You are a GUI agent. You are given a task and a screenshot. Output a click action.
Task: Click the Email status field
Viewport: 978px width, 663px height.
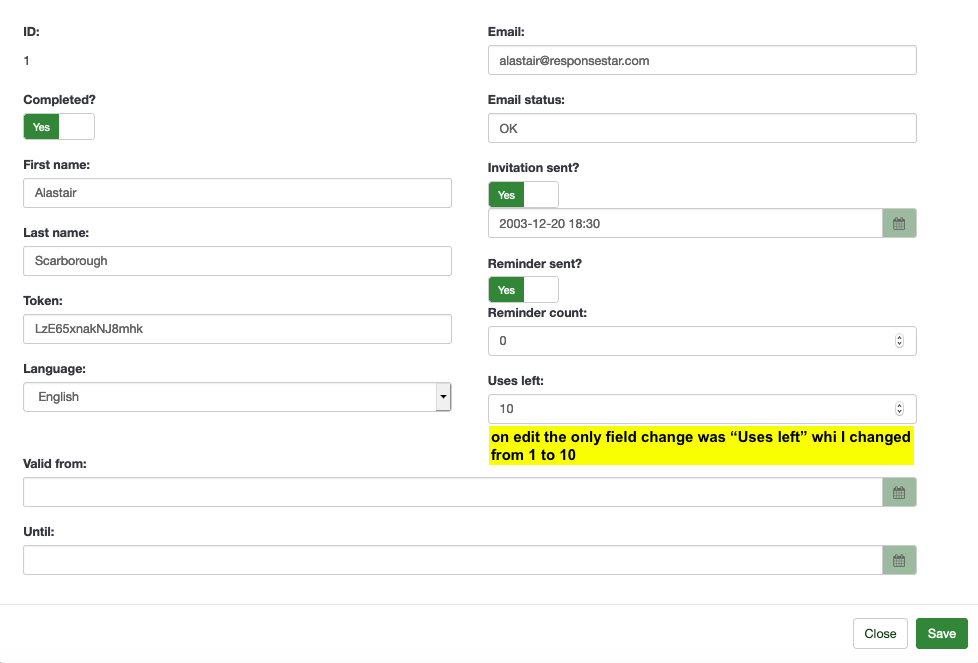pyautogui.click(x=702, y=129)
